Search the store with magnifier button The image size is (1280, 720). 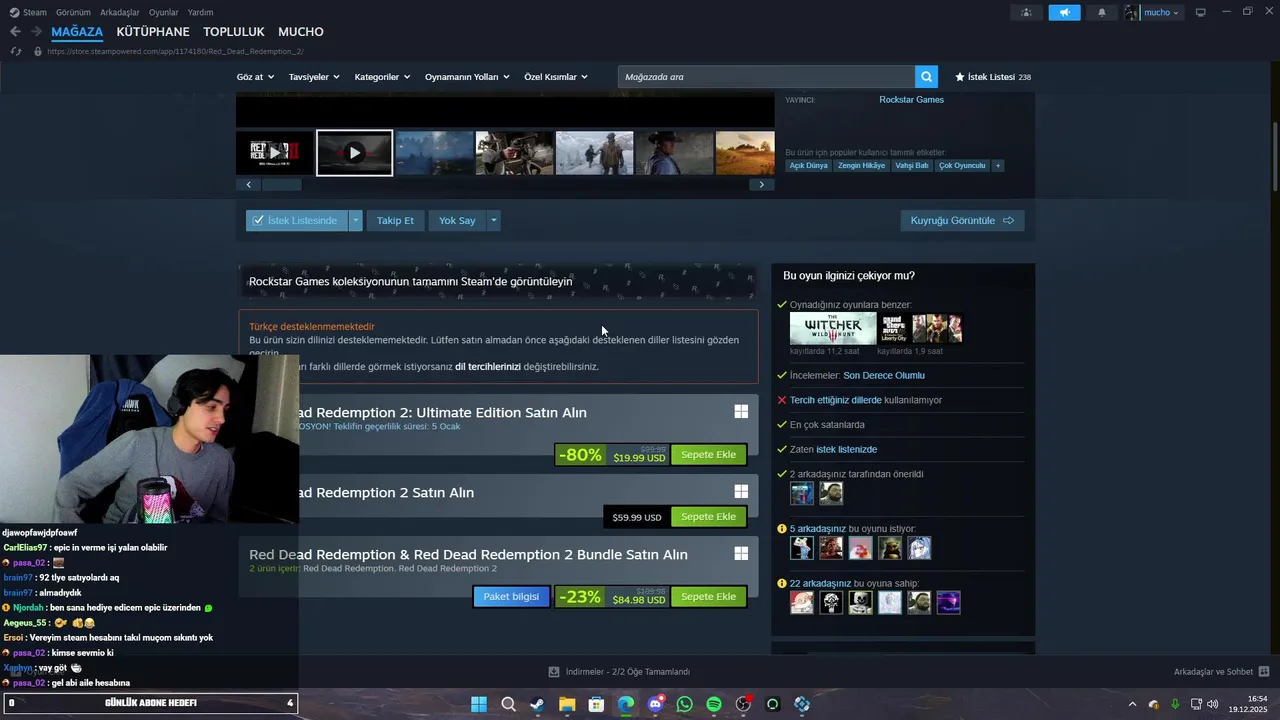tap(927, 77)
